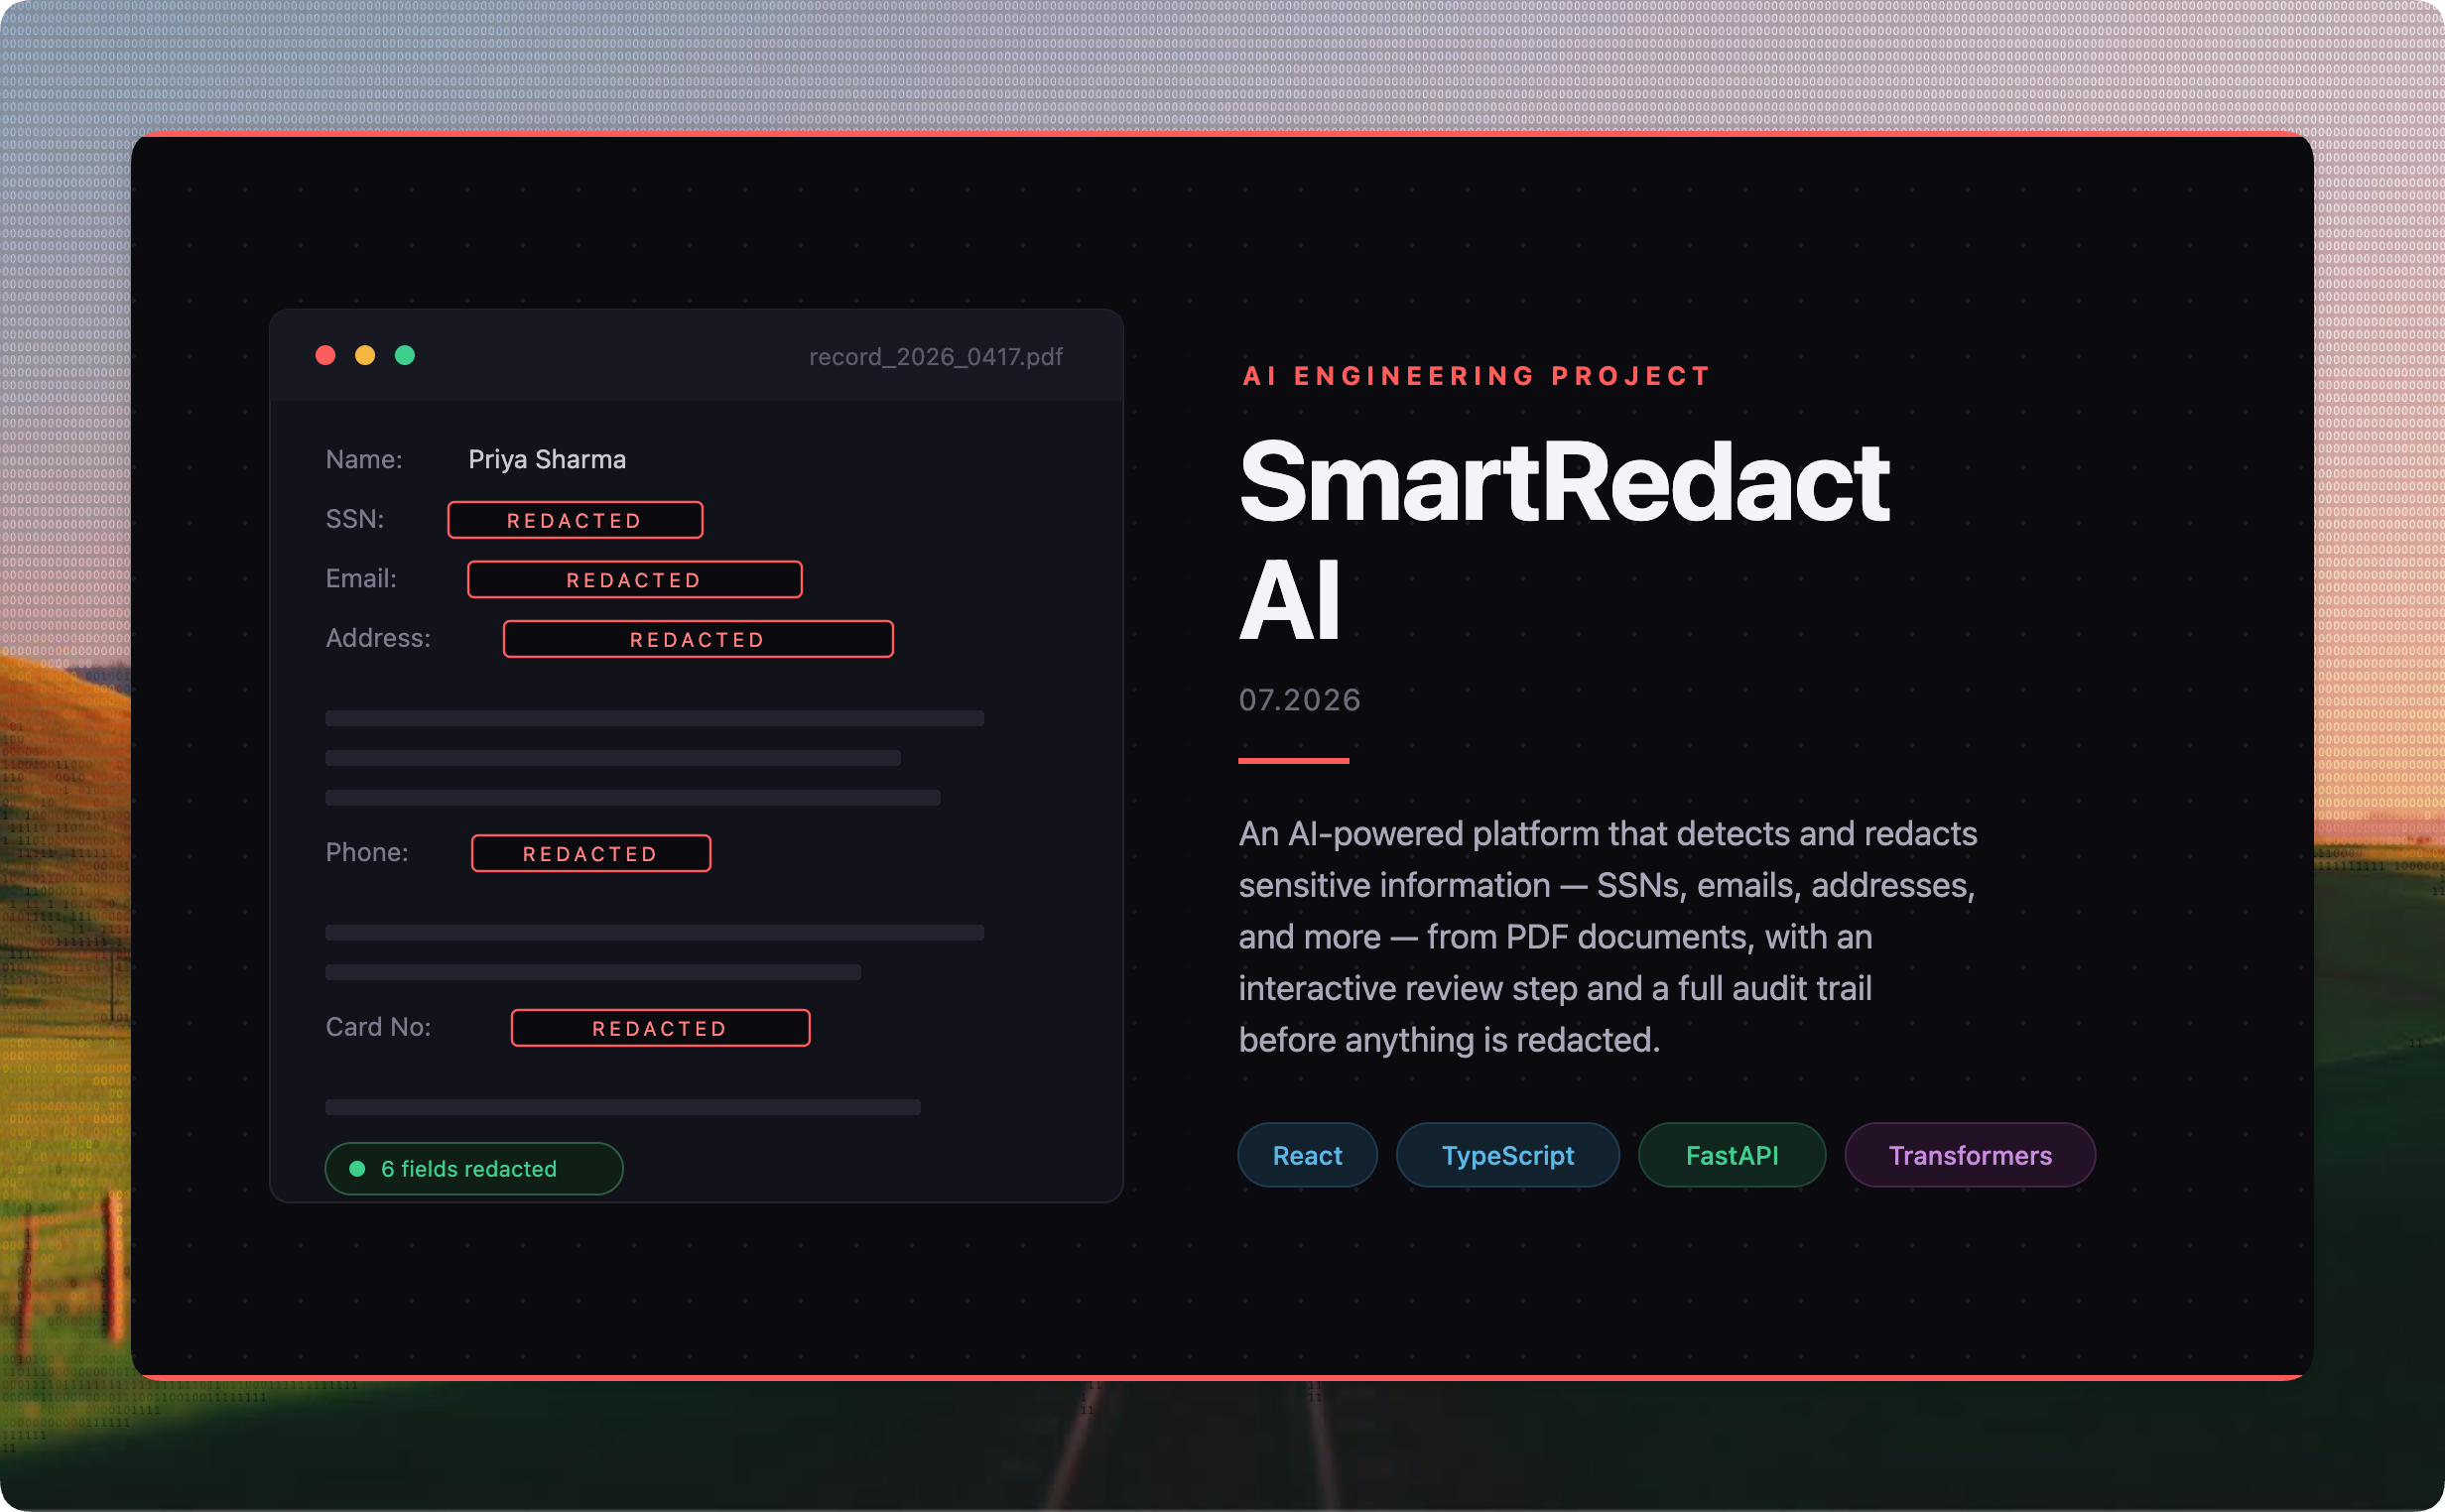Click the Card No: field label
2445x1512 pixels.
tap(378, 1027)
